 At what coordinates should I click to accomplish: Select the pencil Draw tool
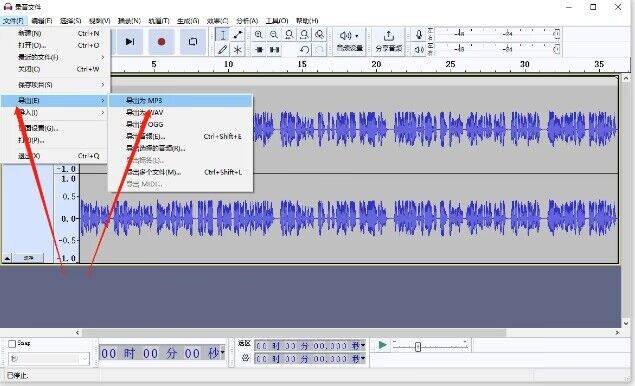coord(222,50)
